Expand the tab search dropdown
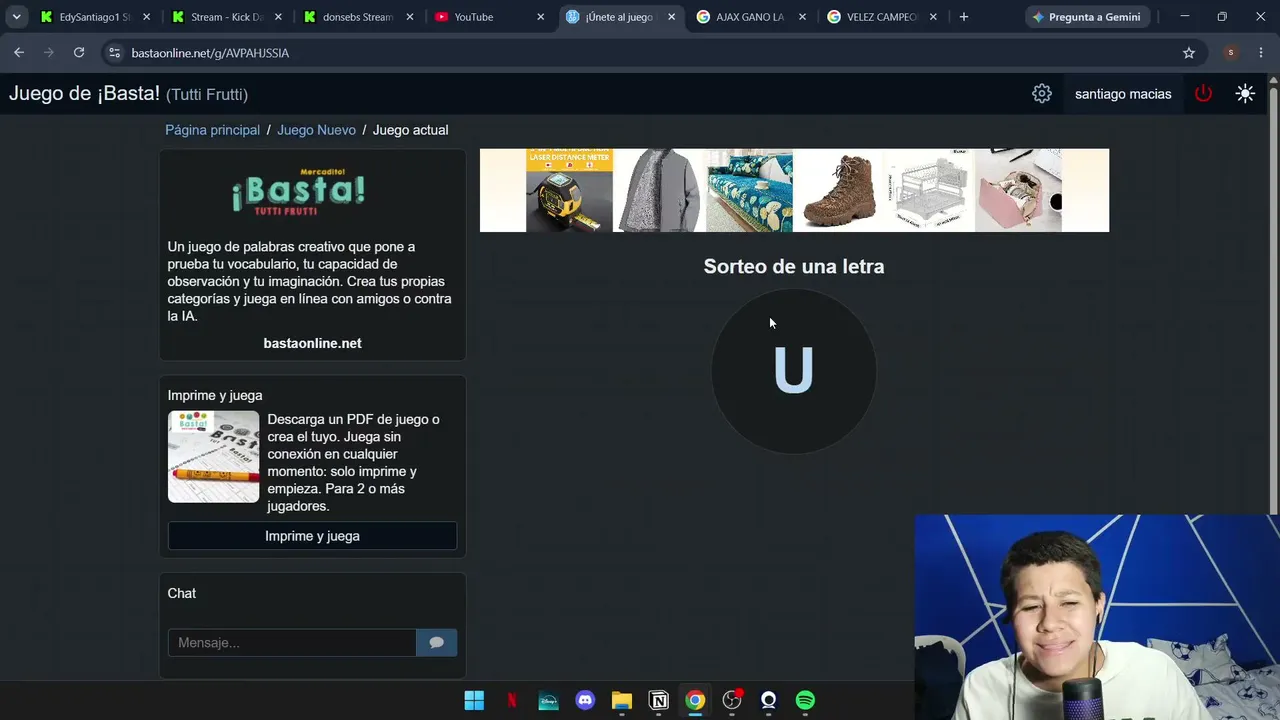This screenshot has width=1280, height=720. pyautogui.click(x=16, y=17)
